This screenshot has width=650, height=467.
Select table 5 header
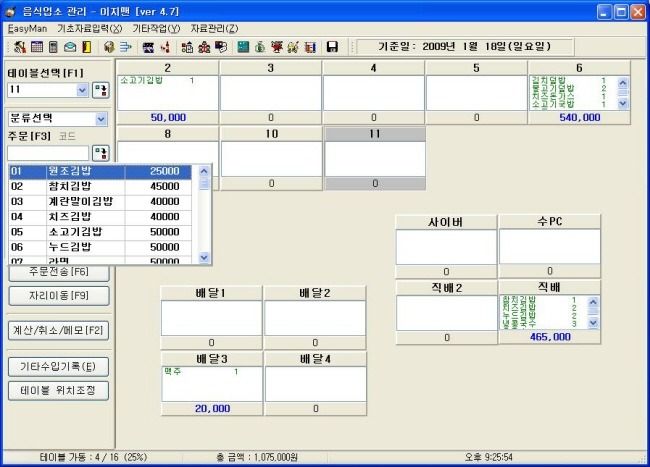[476, 68]
